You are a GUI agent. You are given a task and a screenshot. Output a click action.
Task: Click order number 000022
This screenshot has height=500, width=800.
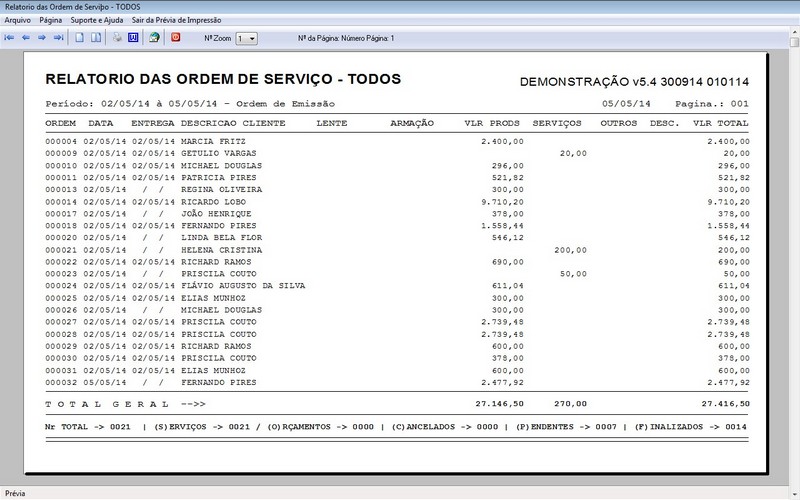click(61, 262)
